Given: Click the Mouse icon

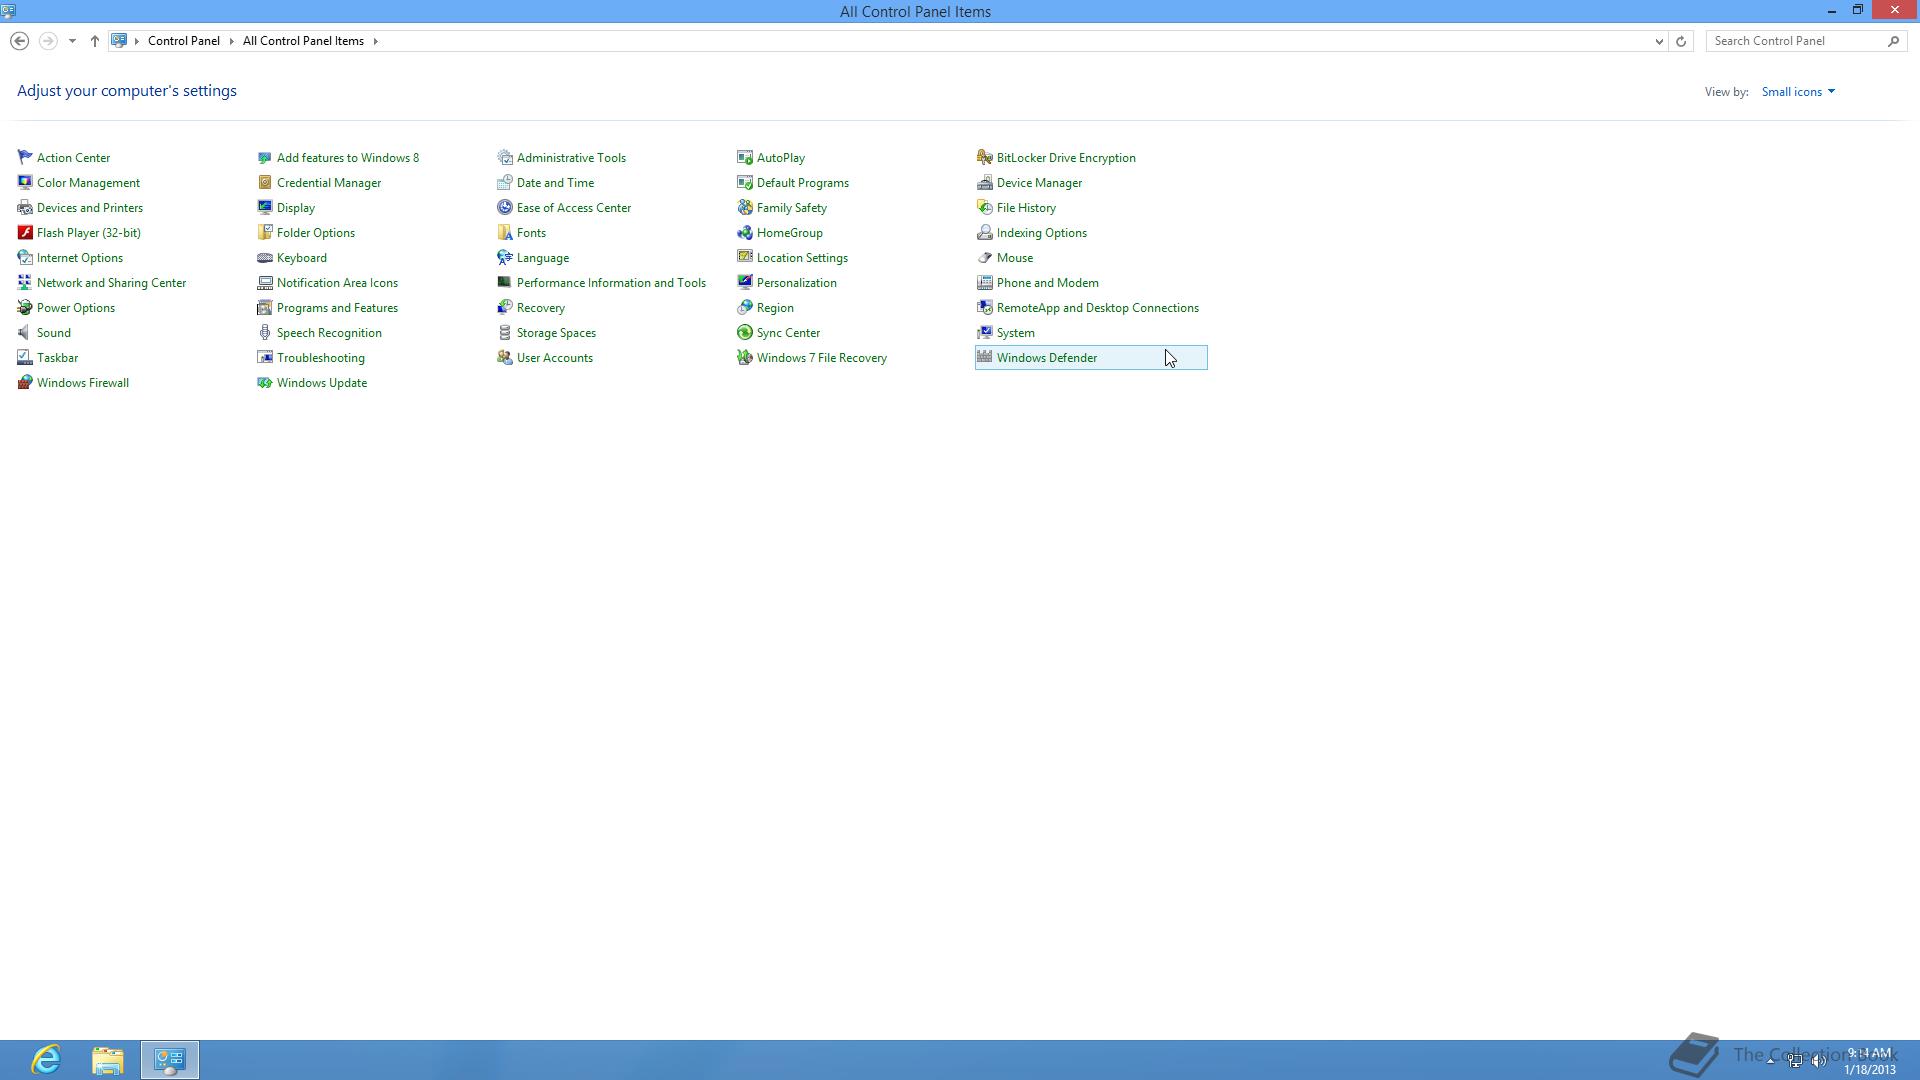Looking at the screenshot, I should coord(985,257).
